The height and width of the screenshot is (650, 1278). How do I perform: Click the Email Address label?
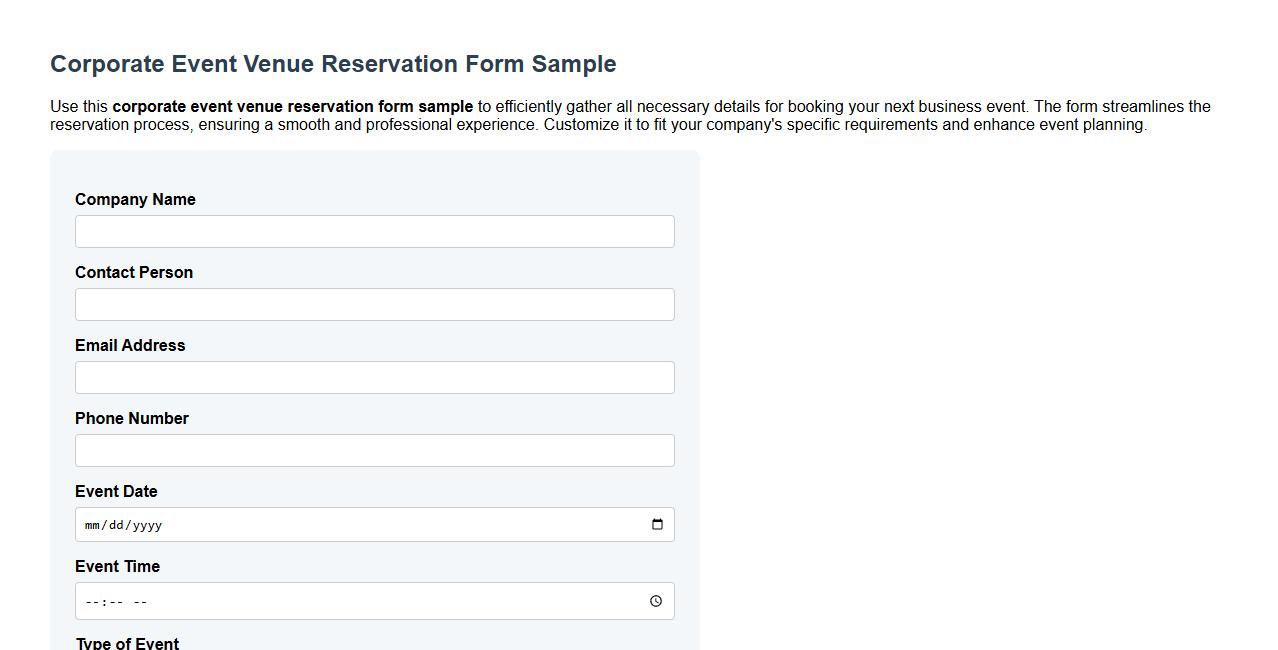(130, 345)
